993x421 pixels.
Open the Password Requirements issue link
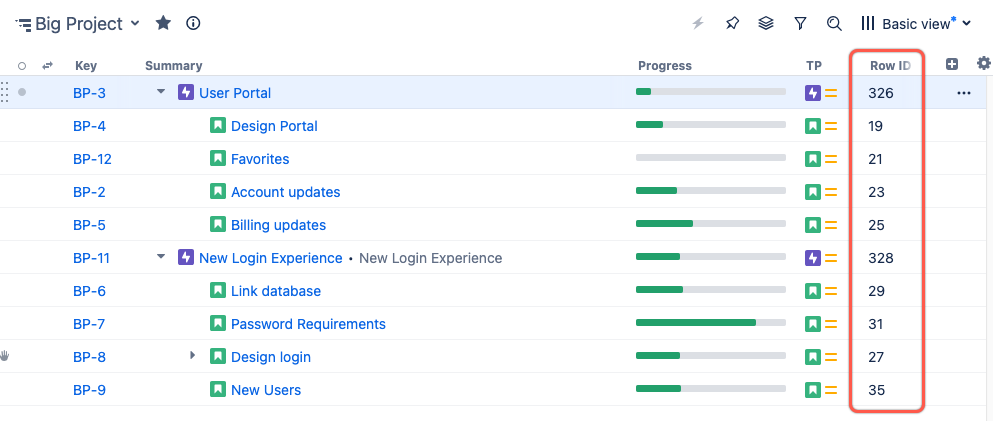pyautogui.click(x=308, y=324)
